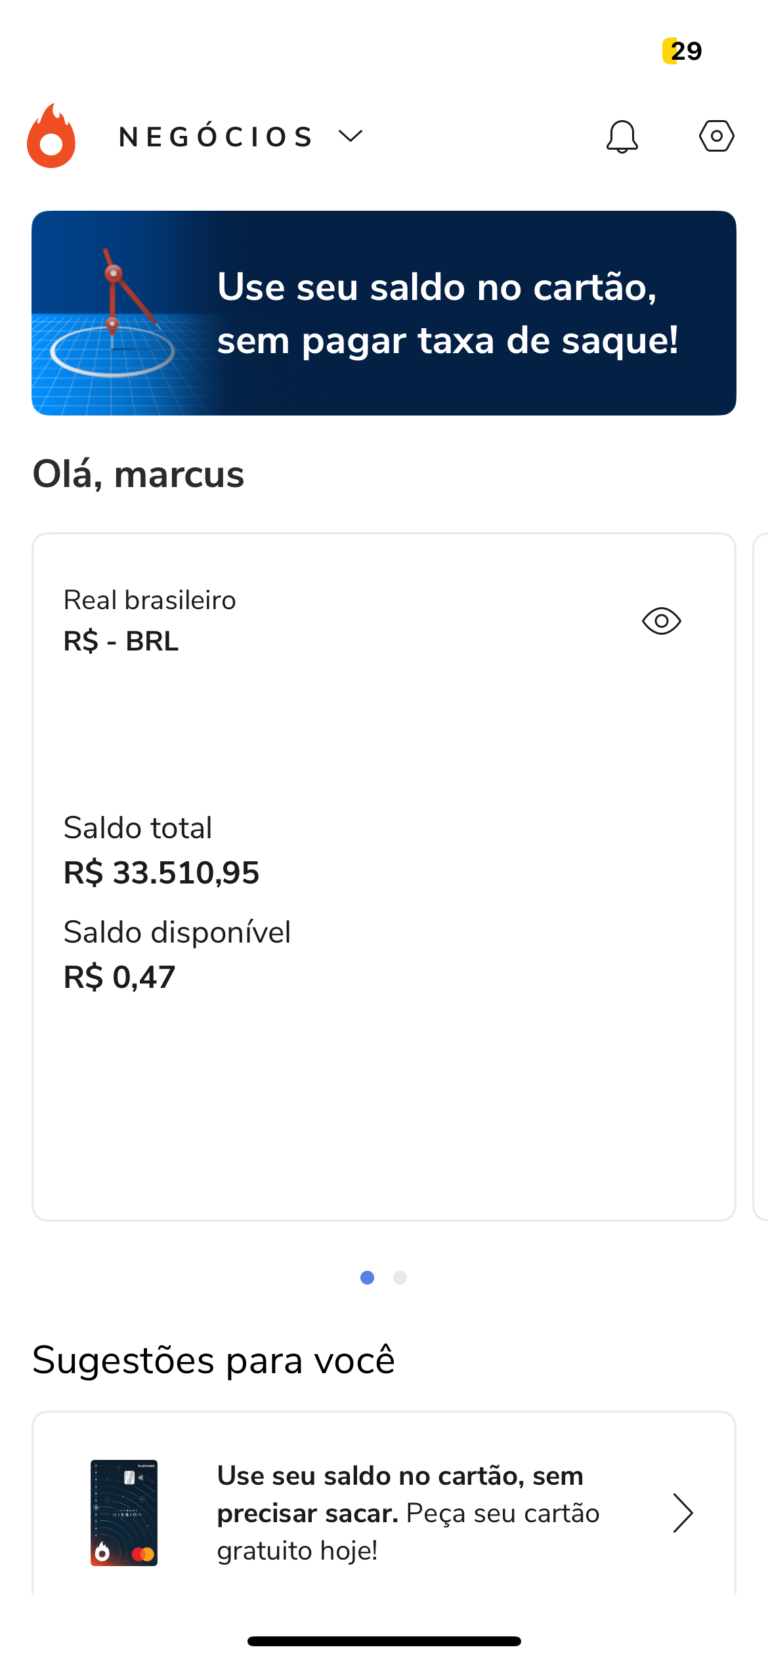768x1662 pixels.
Task: Select the first carousel page dot
Action: click(x=367, y=1277)
